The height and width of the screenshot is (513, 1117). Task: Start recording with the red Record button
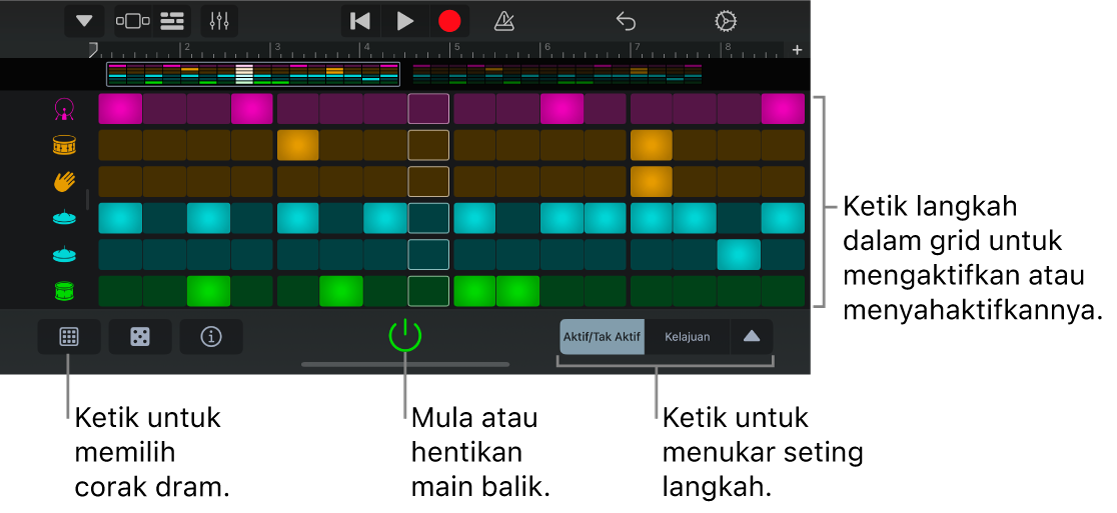450,21
